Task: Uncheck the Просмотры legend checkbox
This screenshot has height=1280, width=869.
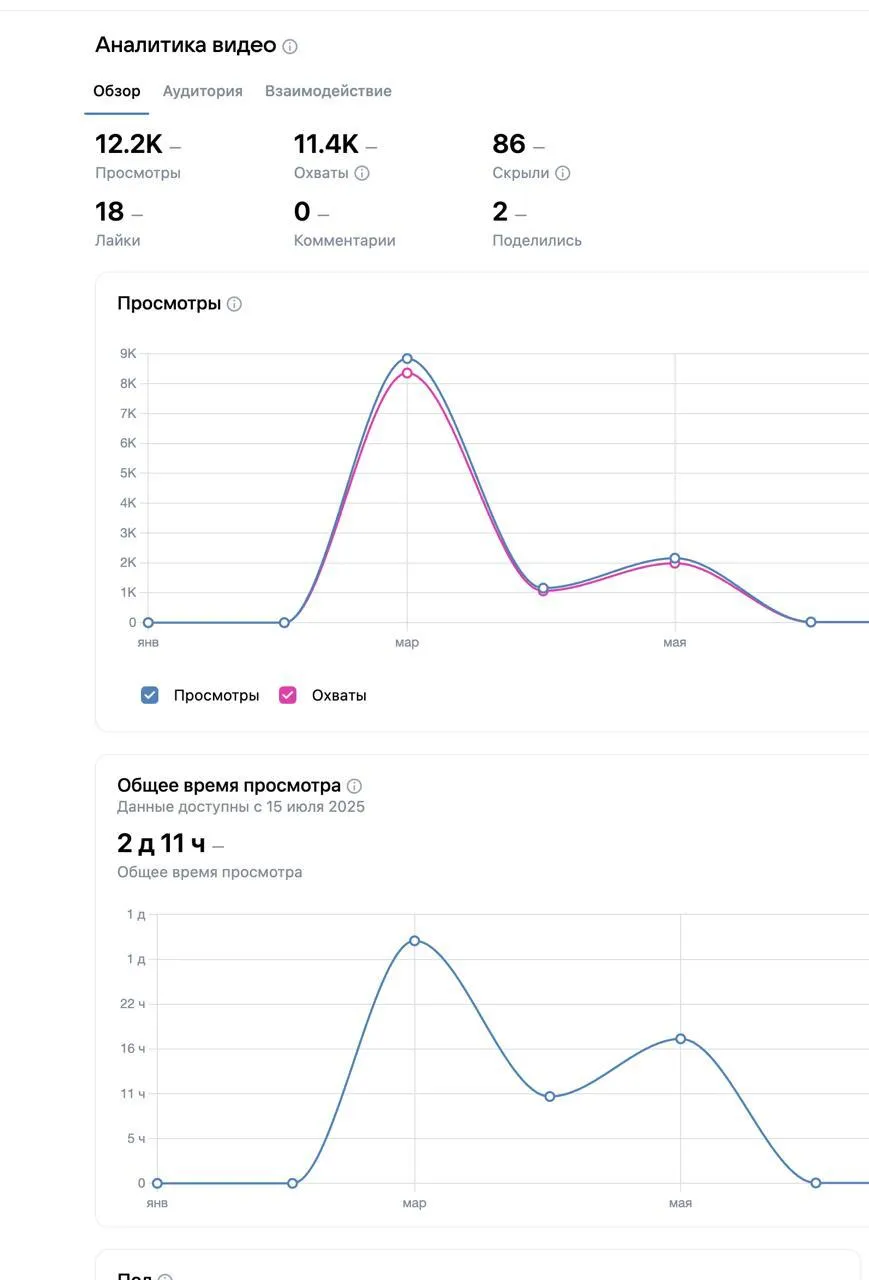Action: (150, 695)
